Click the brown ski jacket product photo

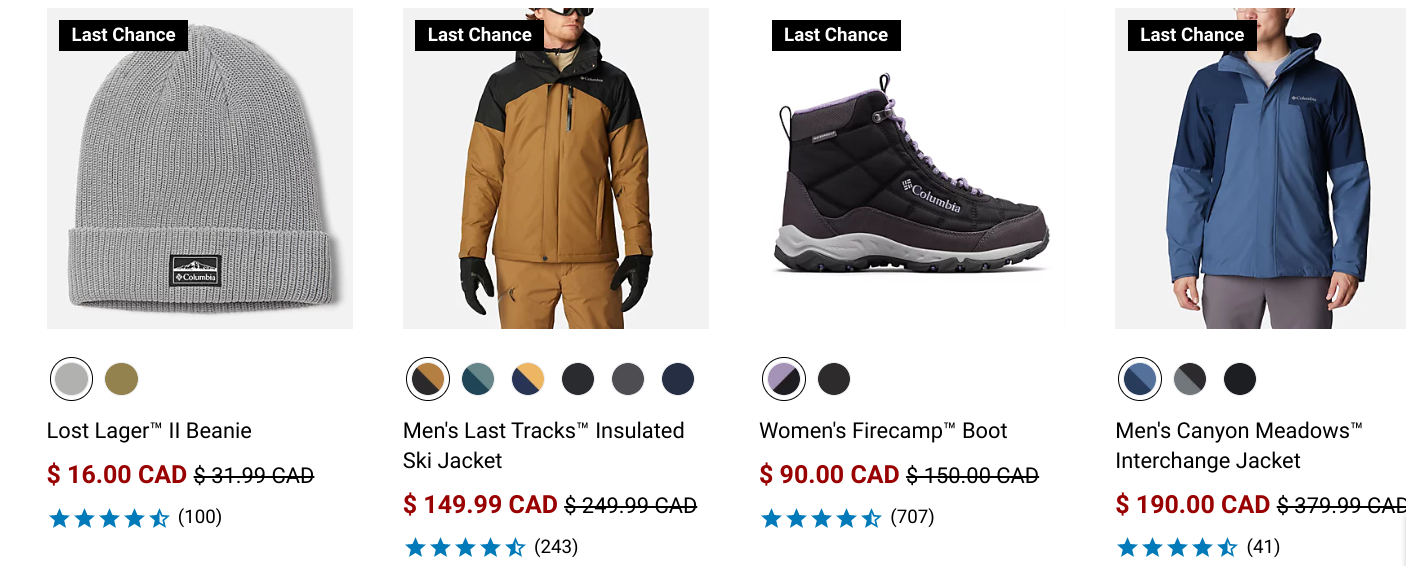556,168
